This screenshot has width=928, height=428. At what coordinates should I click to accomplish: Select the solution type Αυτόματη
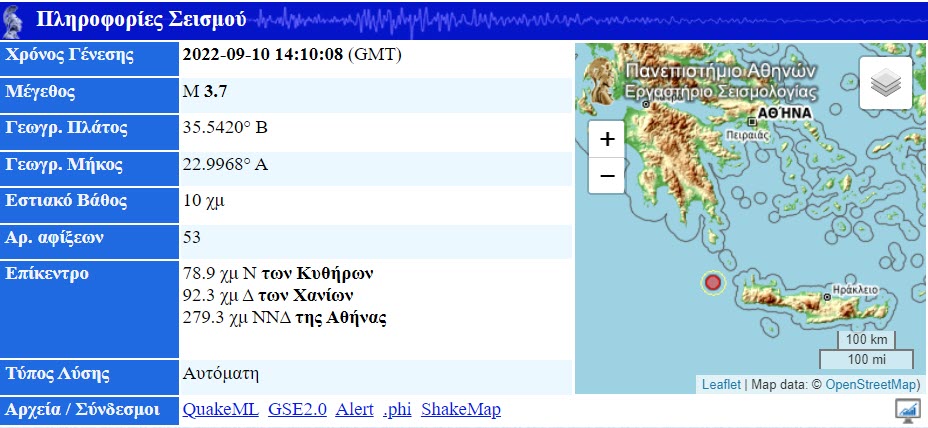(221, 374)
